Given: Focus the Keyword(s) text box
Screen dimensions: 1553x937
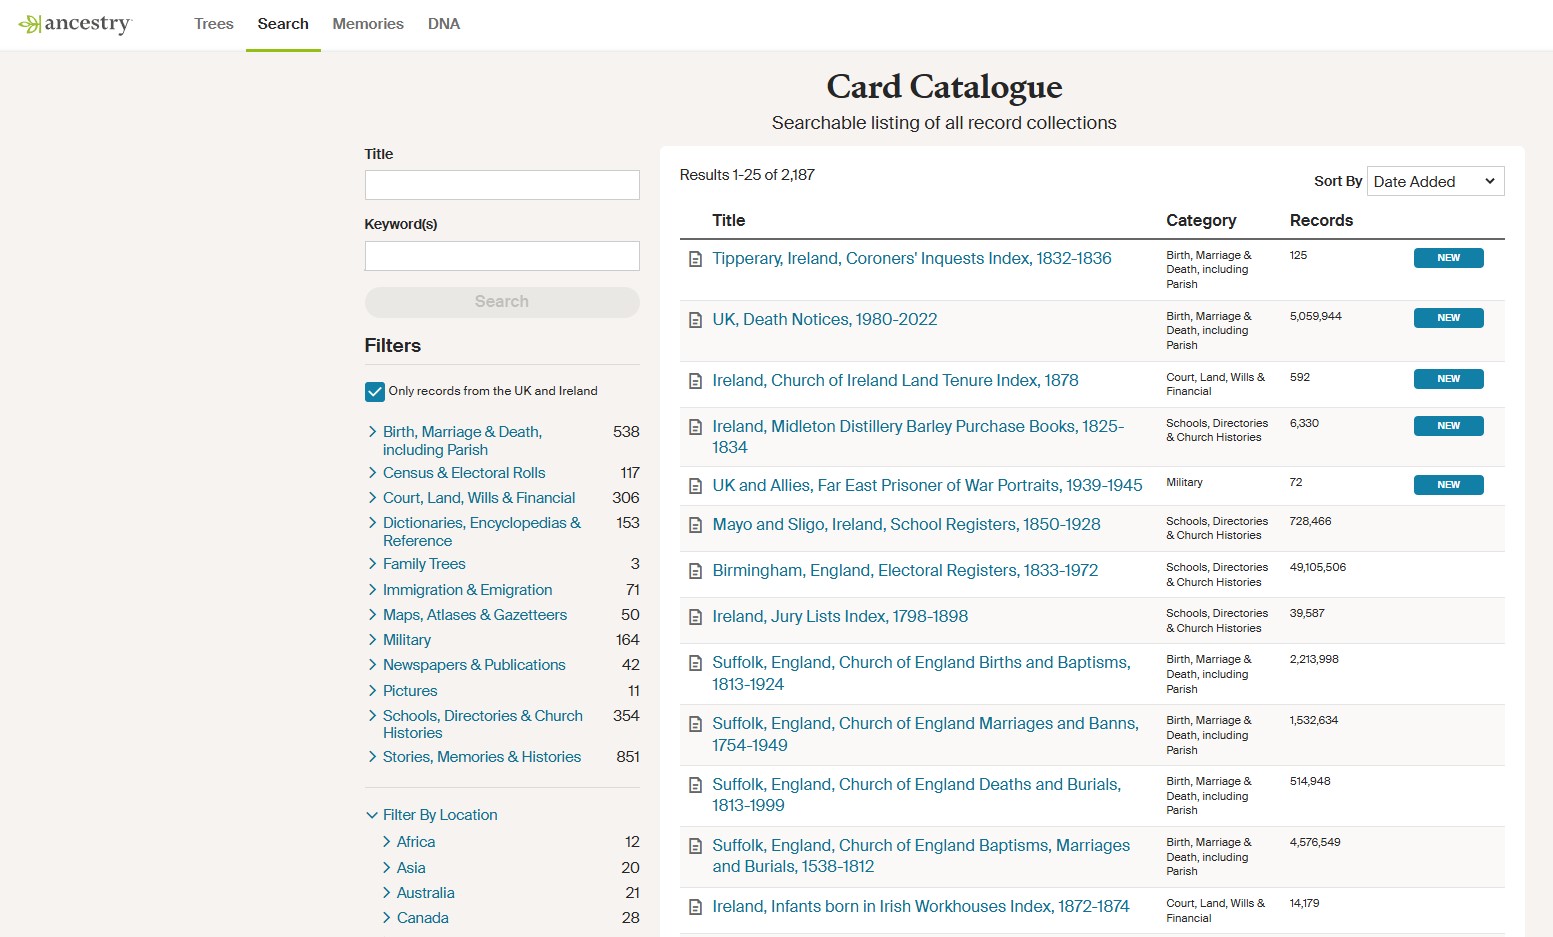Looking at the screenshot, I should click(501, 256).
